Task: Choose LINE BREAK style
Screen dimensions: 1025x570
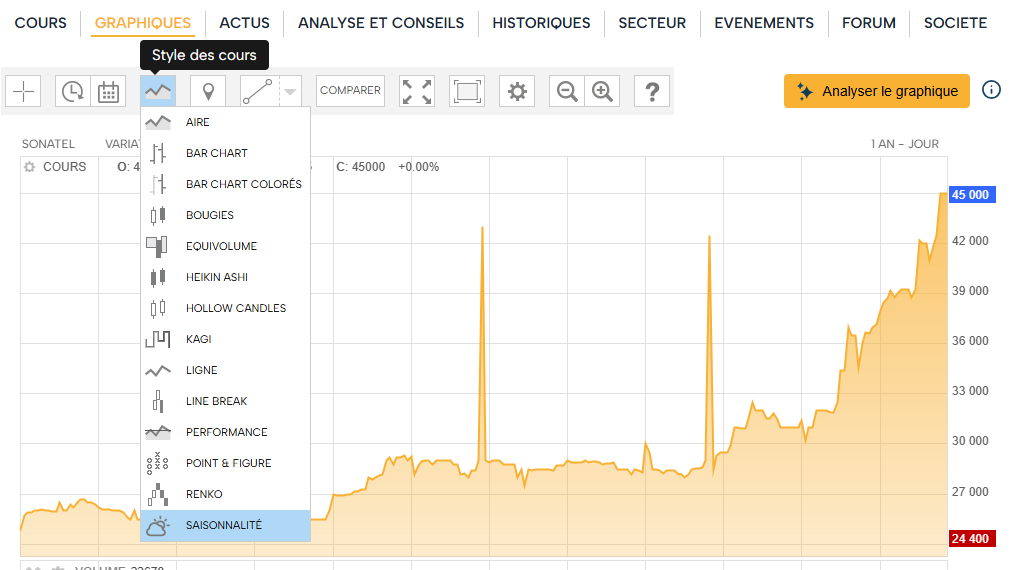Action: coord(226,401)
